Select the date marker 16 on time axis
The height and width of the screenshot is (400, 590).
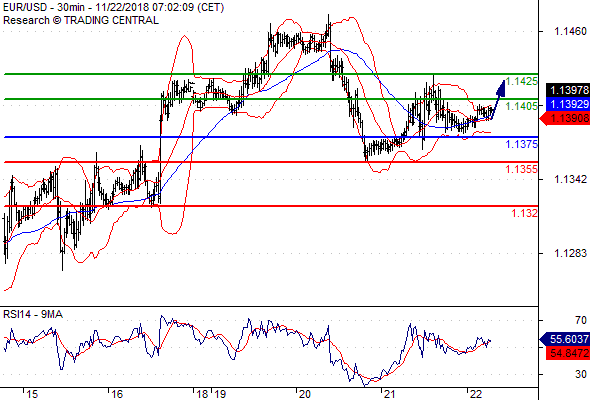pyautogui.click(x=117, y=394)
